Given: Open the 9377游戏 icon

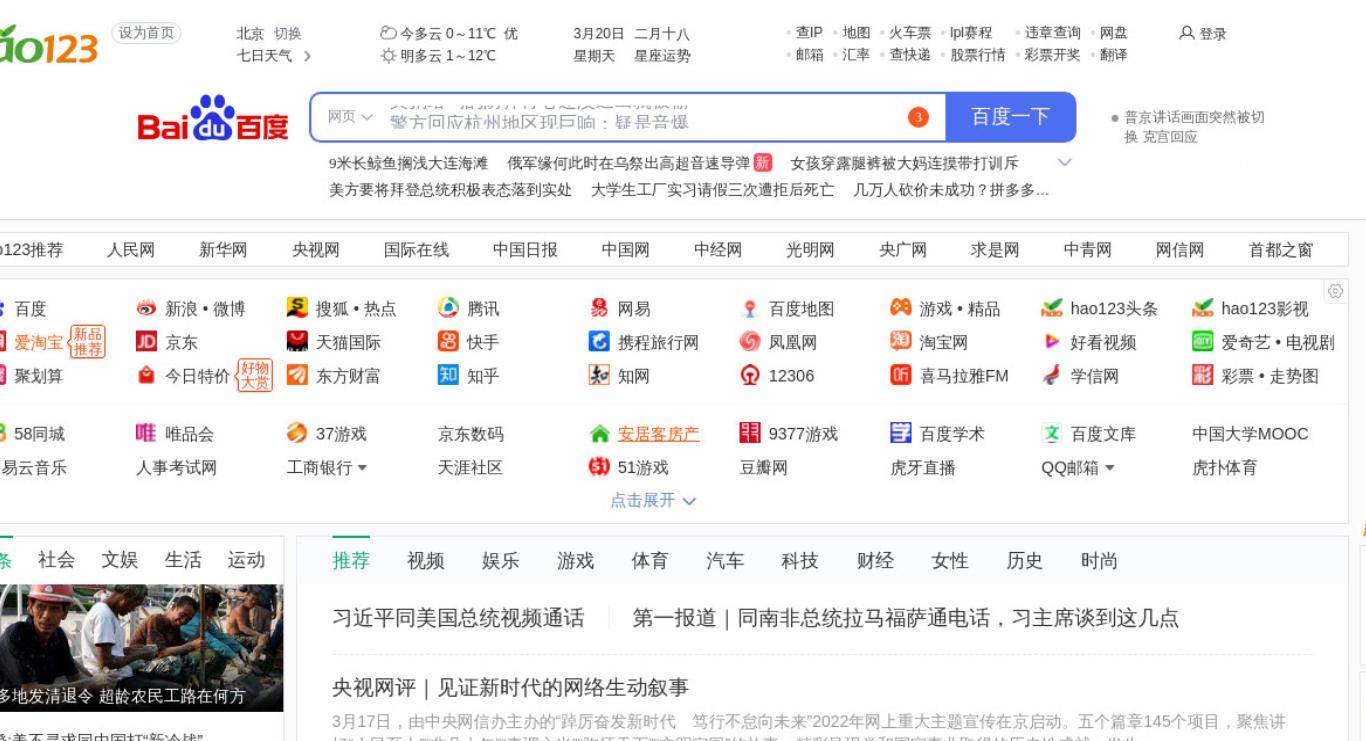Looking at the screenshot, I should 750,433.
